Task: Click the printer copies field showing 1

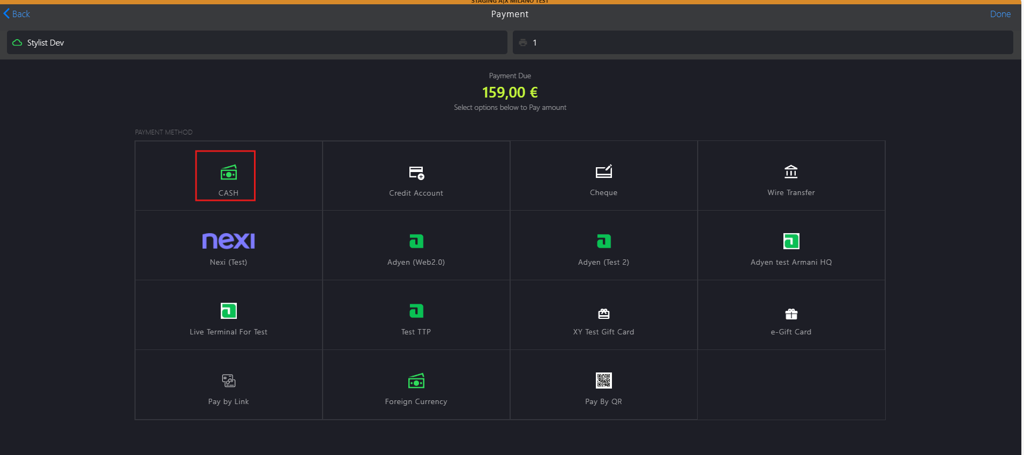Action: click(763, 42)
